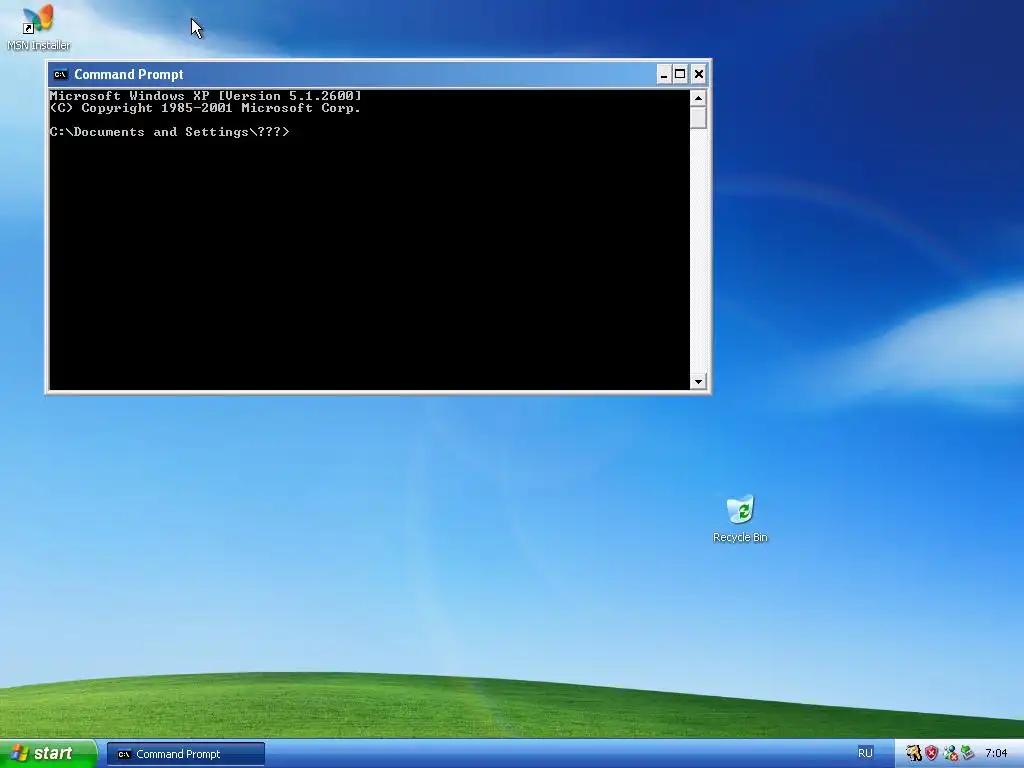
Task: Click the red Security Center shield tray icon
Action: (931, 753)
